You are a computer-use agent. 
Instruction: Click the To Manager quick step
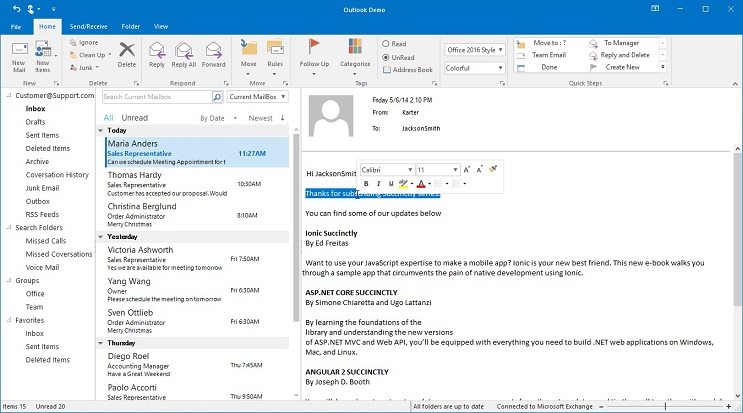(x=621, y=43)
